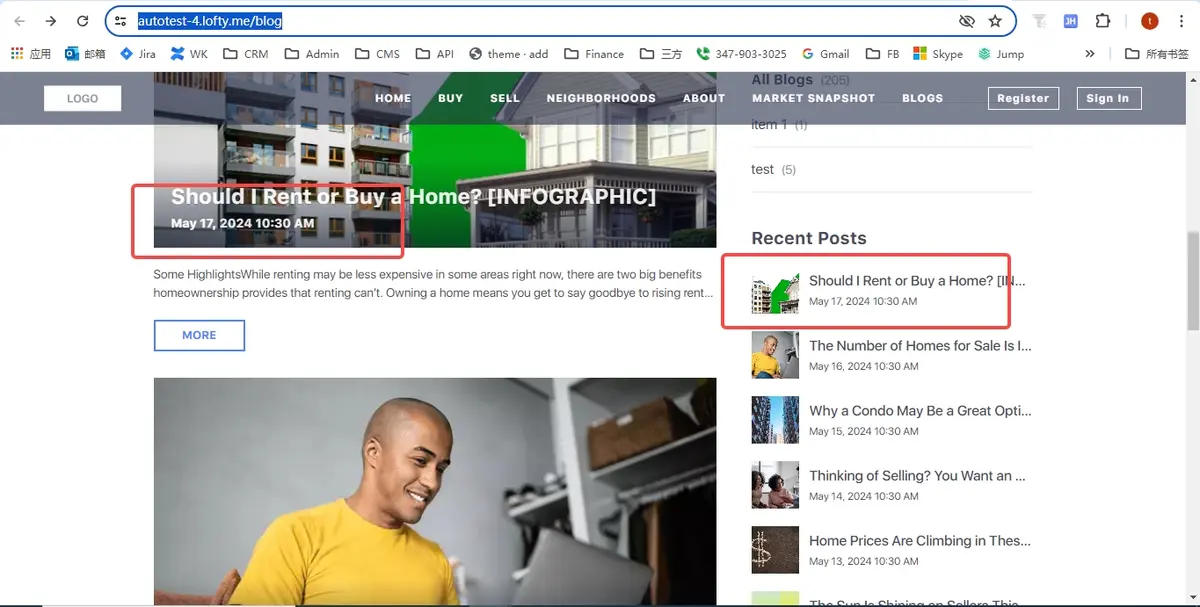Click thumbnail of 'Number of Homes for Sale' post

tap(775, 355)
